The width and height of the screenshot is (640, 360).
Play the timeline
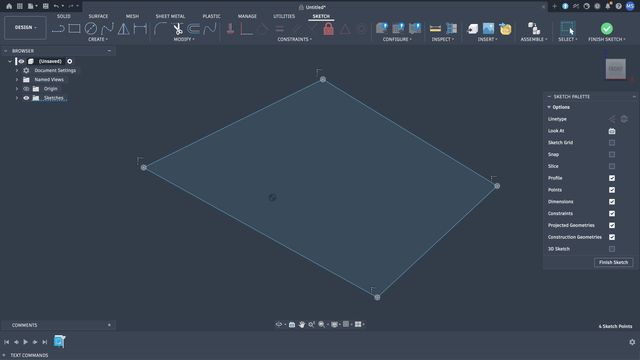pyautogui.click(x=25, y=342)
